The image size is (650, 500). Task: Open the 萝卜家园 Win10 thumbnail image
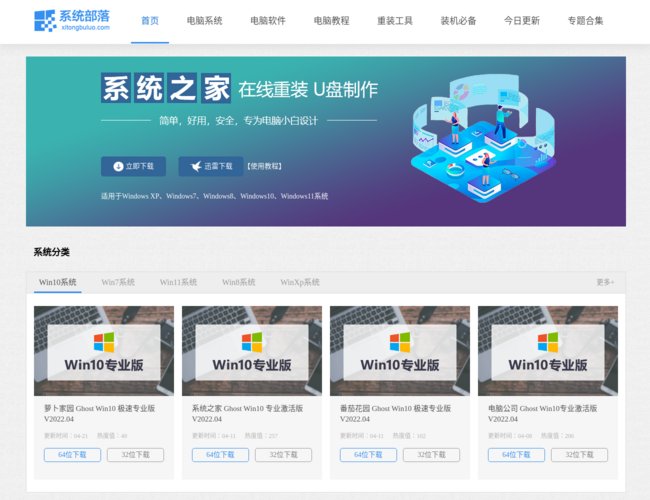tap(104, 350)
